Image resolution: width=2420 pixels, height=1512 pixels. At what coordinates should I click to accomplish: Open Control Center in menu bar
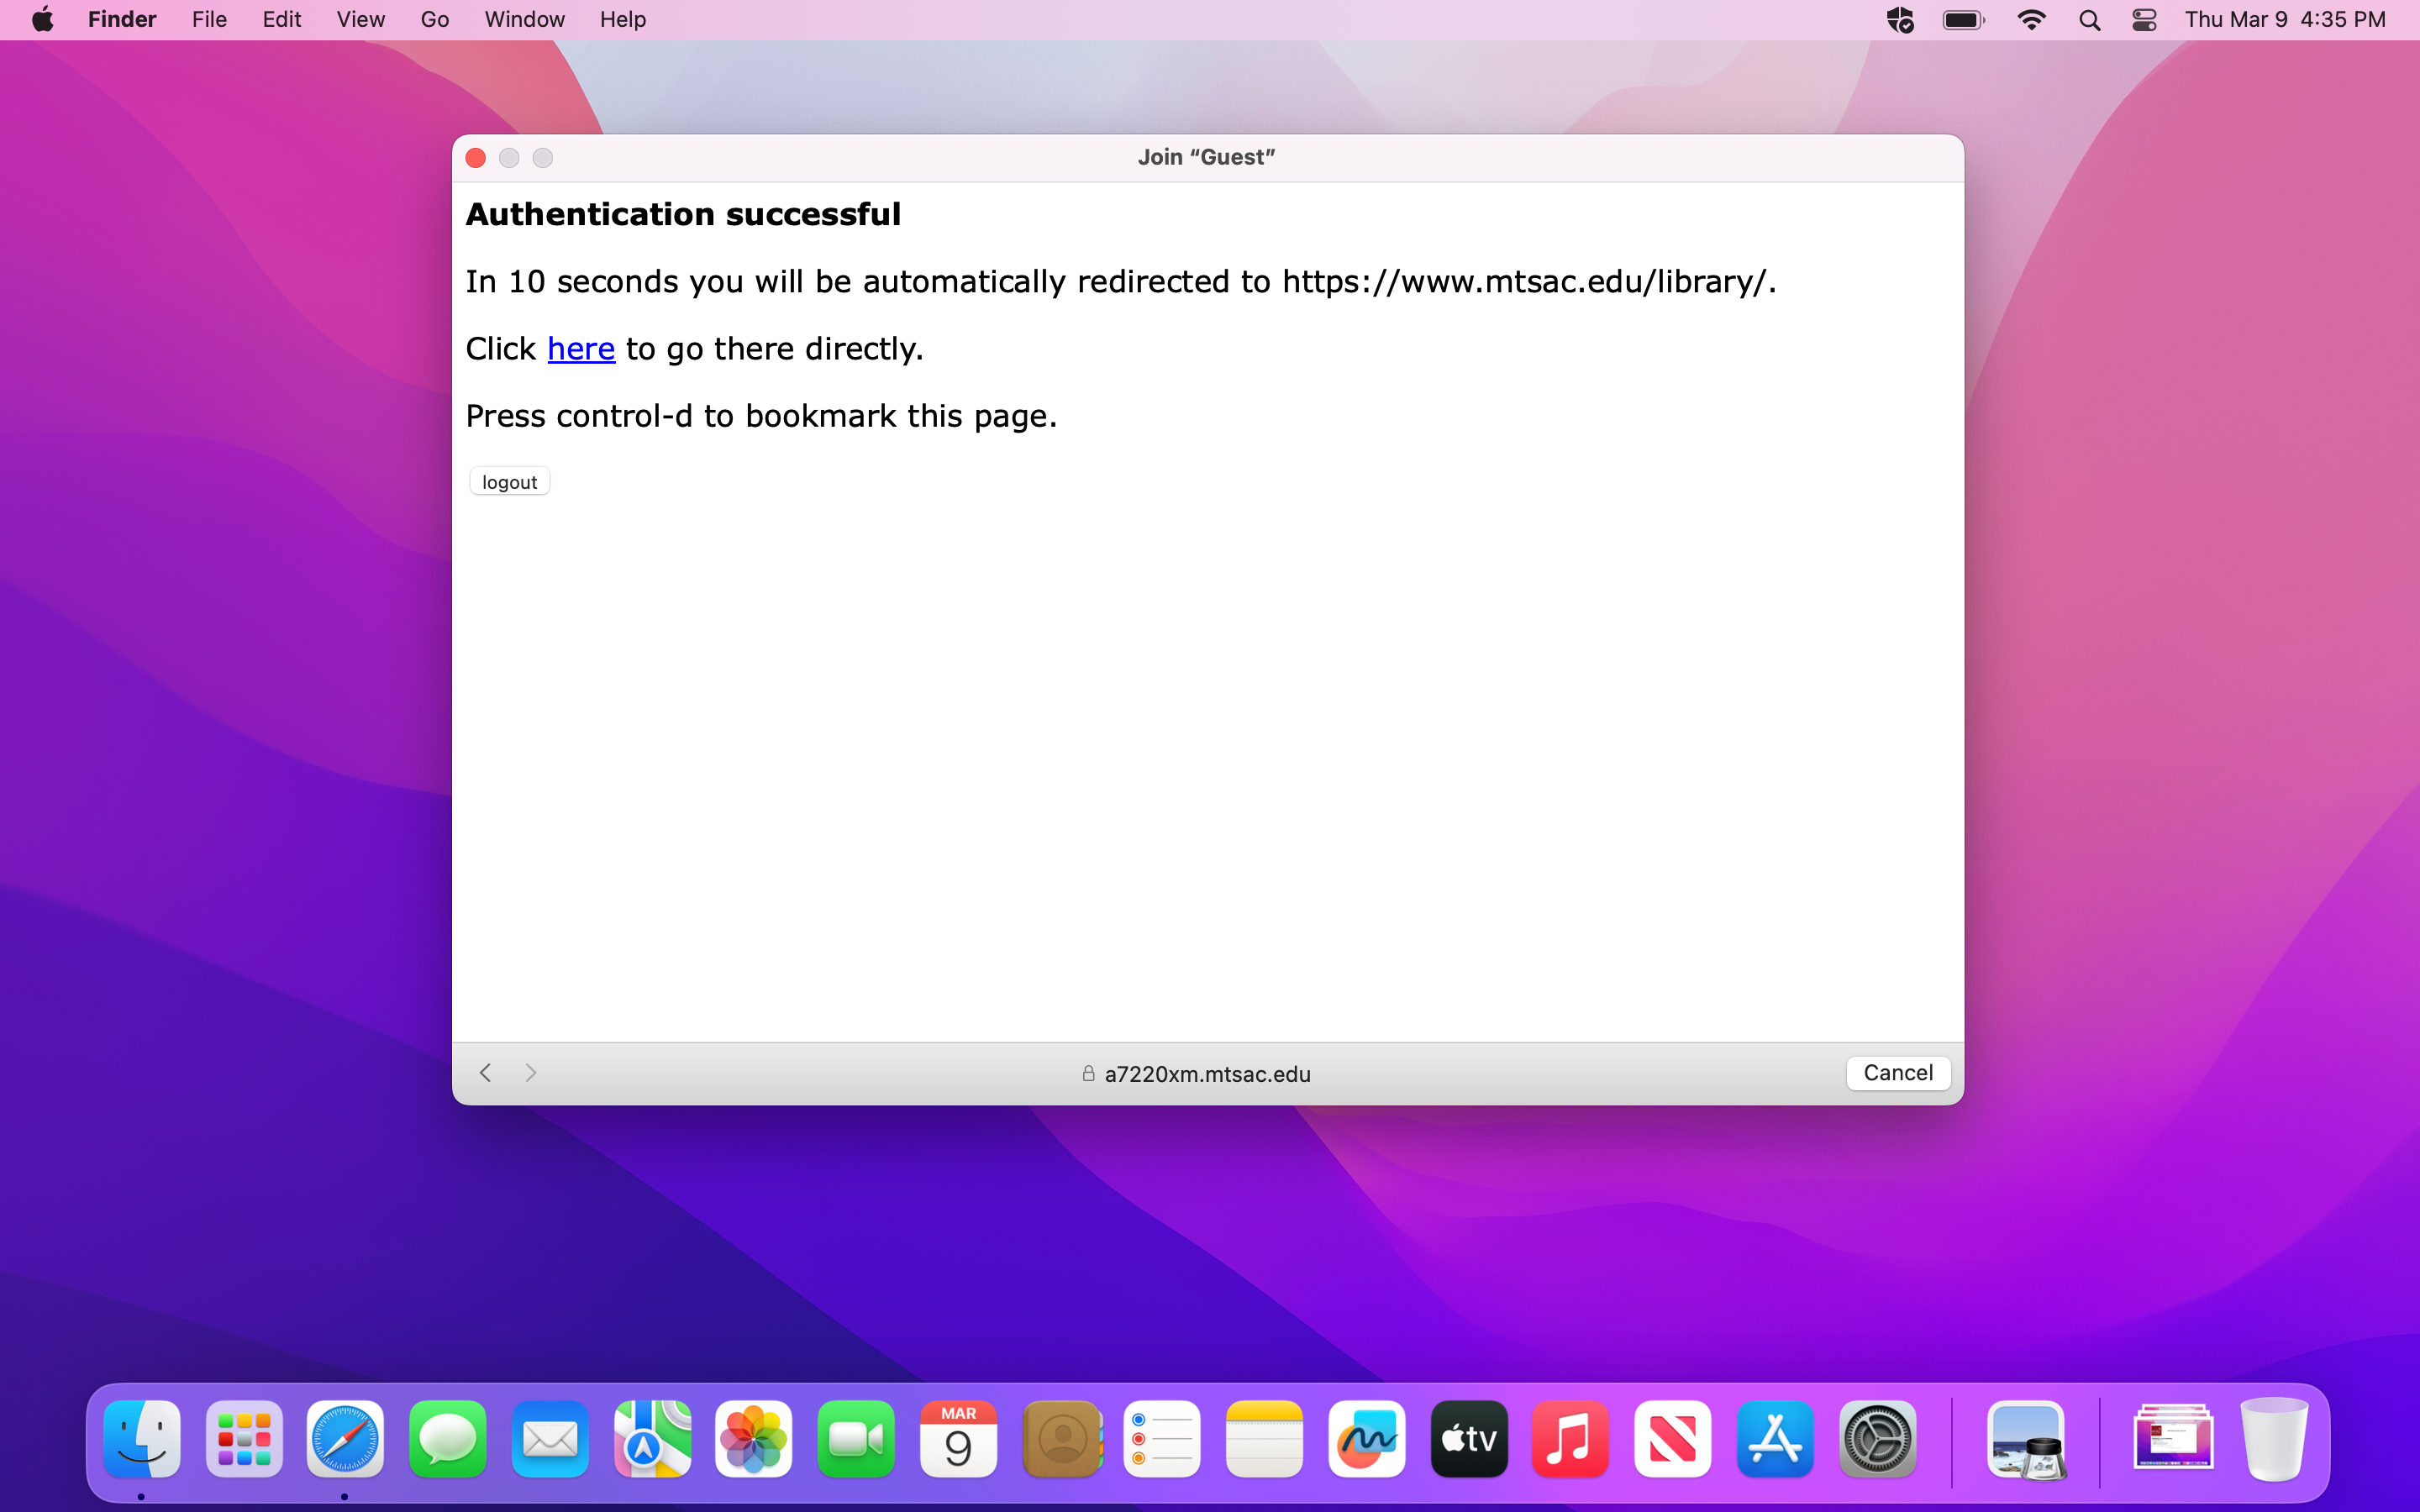[x=2144, y=20]
